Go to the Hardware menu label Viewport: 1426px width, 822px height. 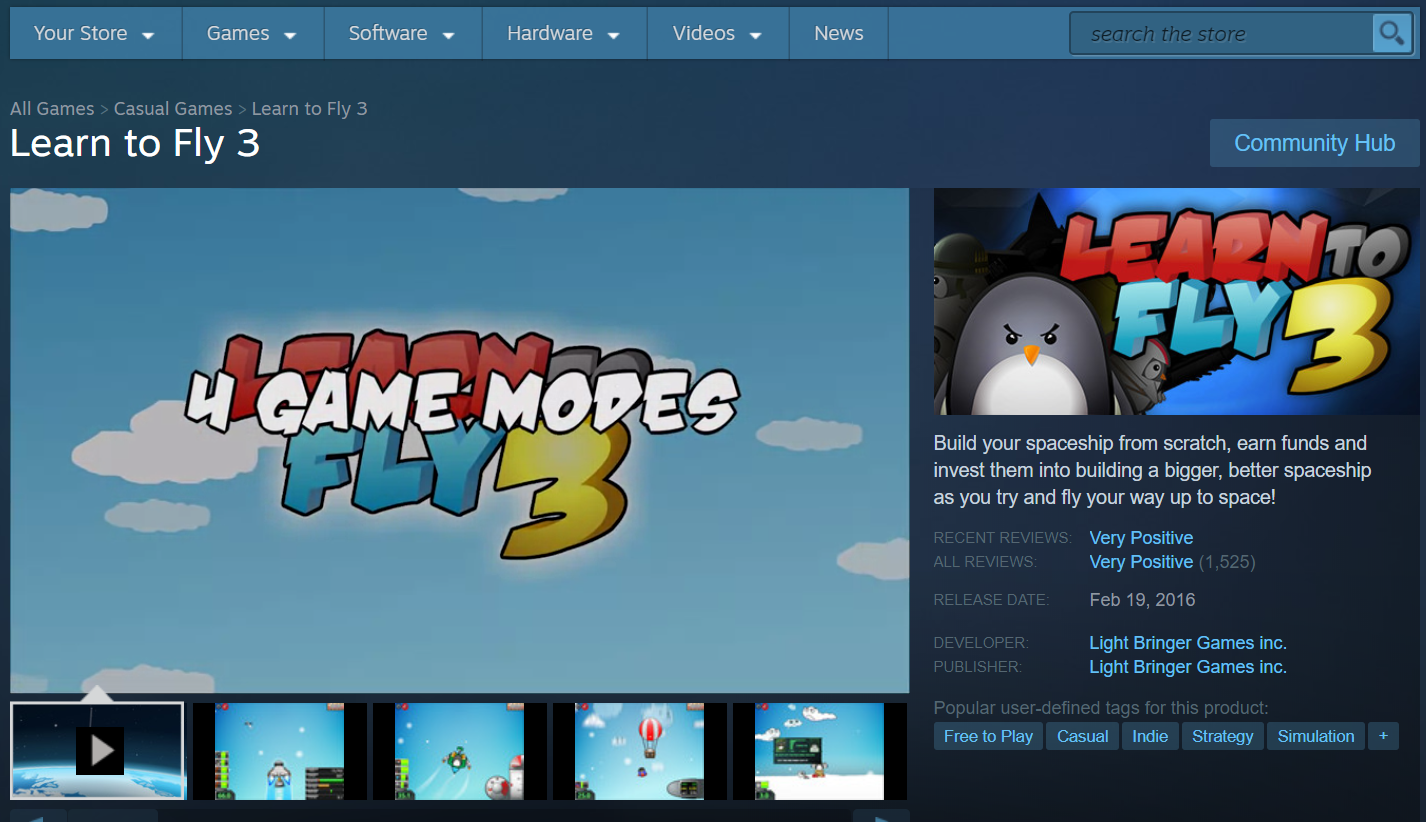(x=550, y=33)
